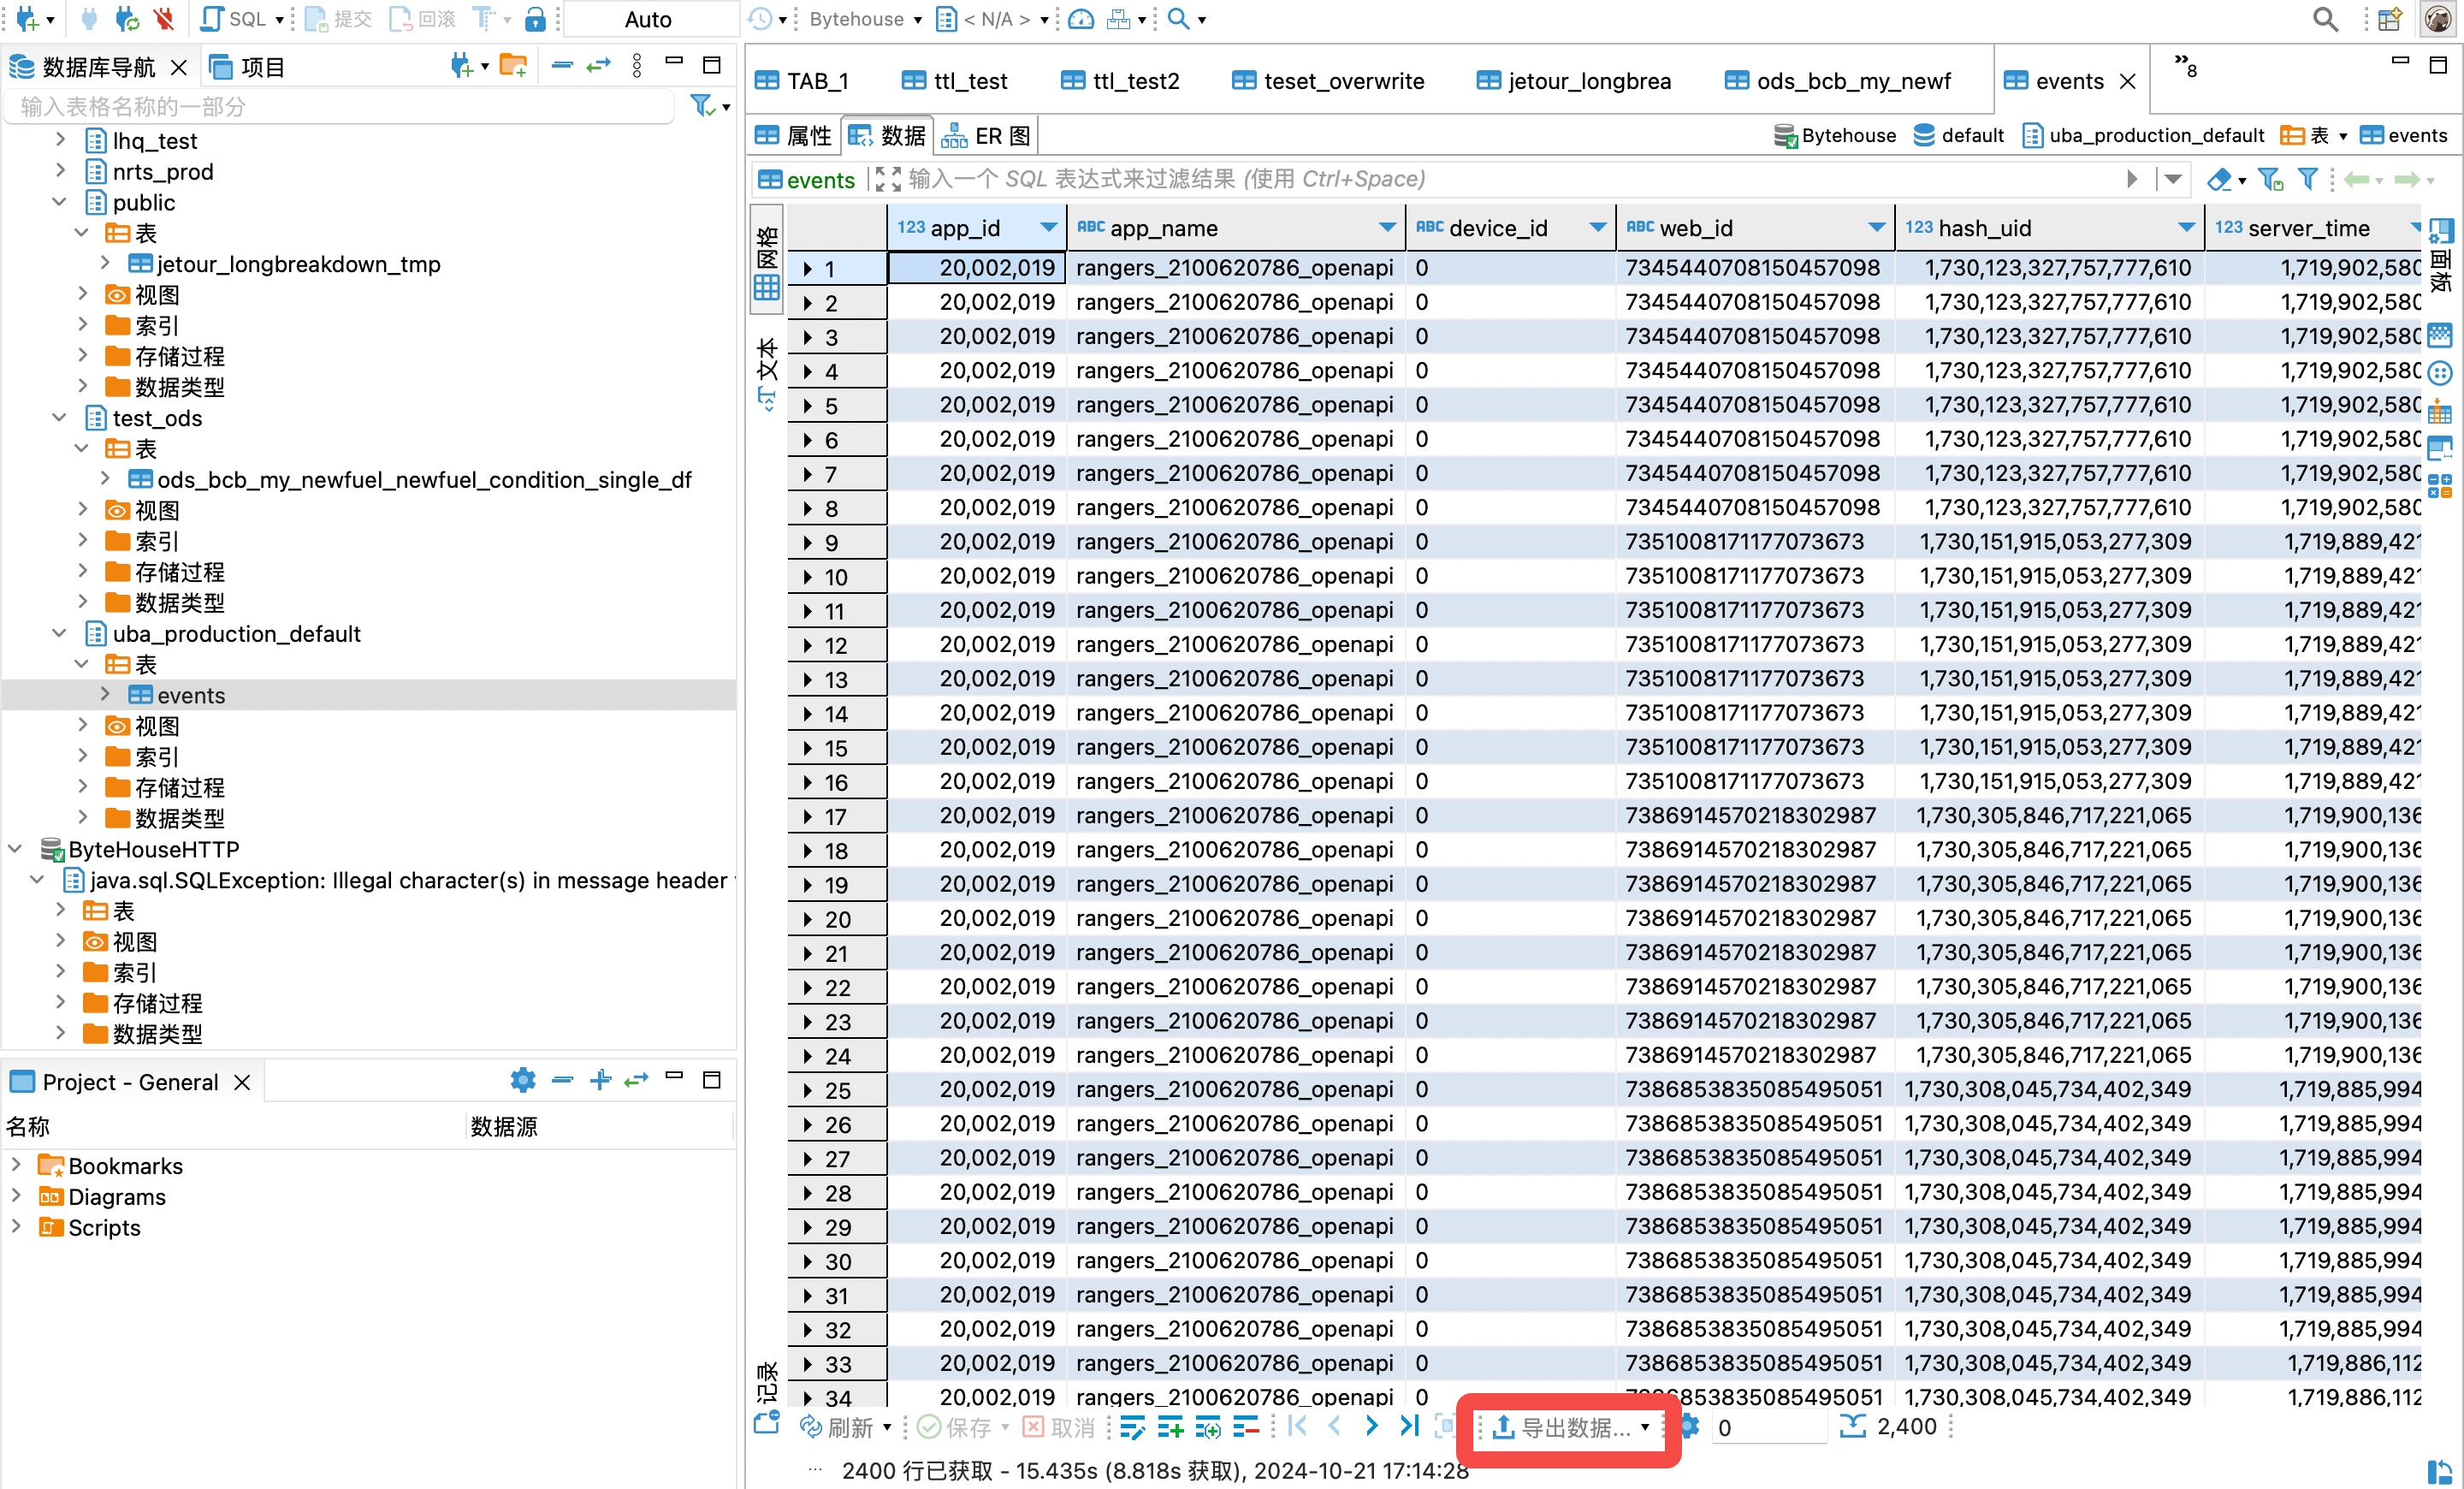Screen dimensions: 2464x1489
Task: Open the app_id column filter dropdown
Action: 1048,228
